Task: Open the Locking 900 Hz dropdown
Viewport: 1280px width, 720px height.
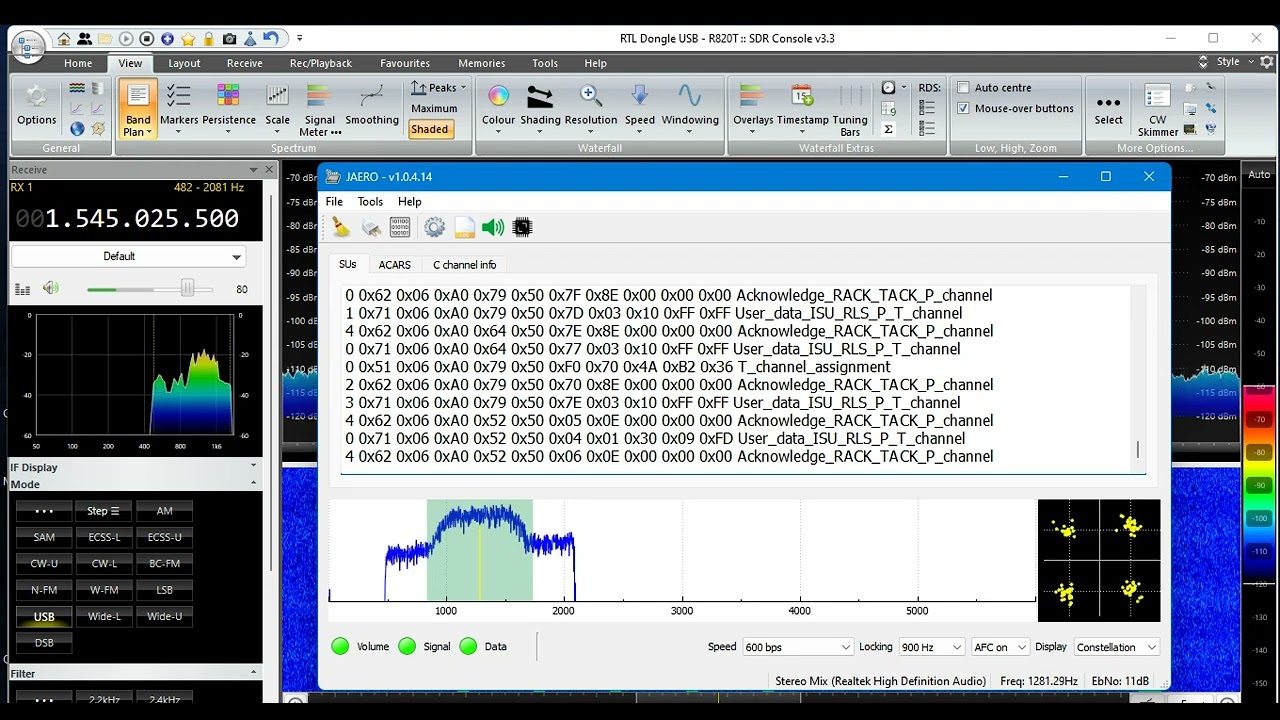Action: tap(931, 647)
